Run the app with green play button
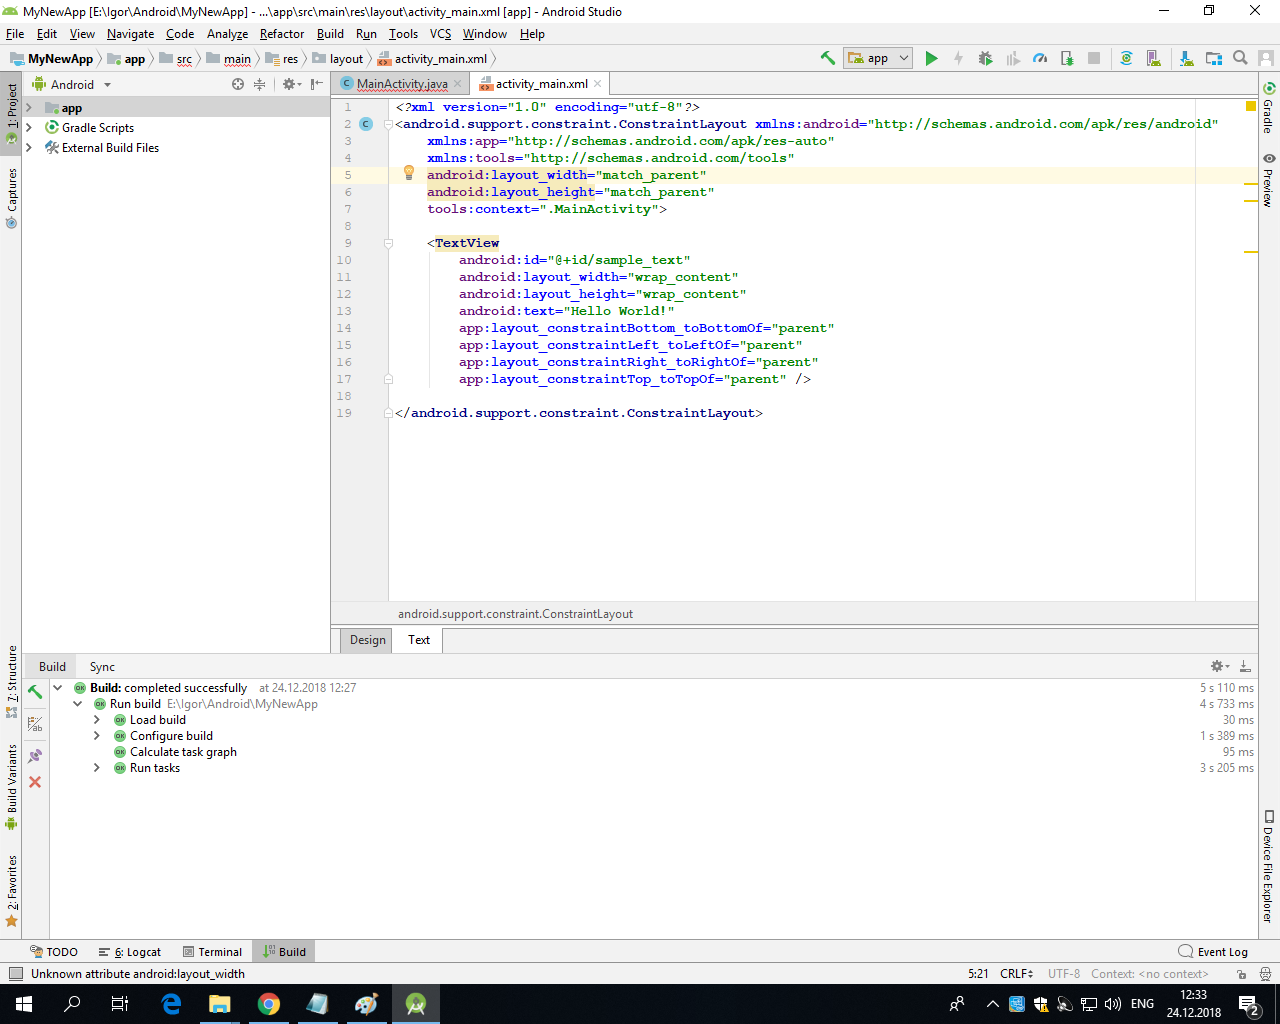1280x1024 pixels. click(931, 58)
